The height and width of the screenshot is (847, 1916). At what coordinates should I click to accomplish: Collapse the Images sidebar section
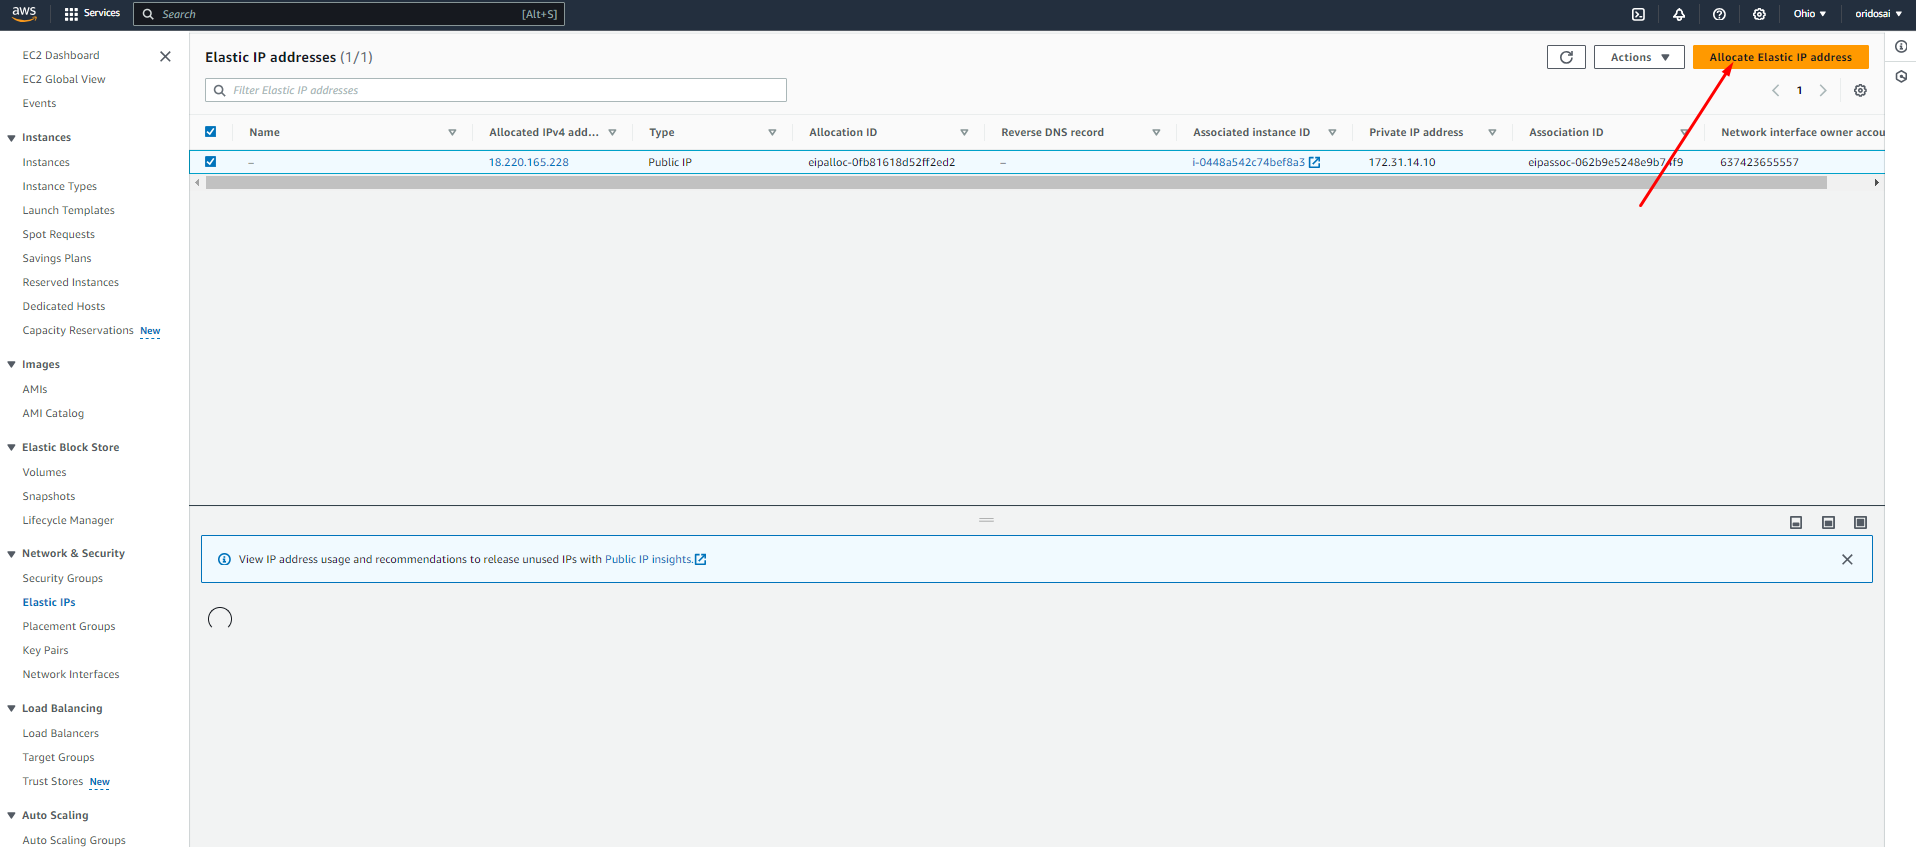click(x=11, y=365)
